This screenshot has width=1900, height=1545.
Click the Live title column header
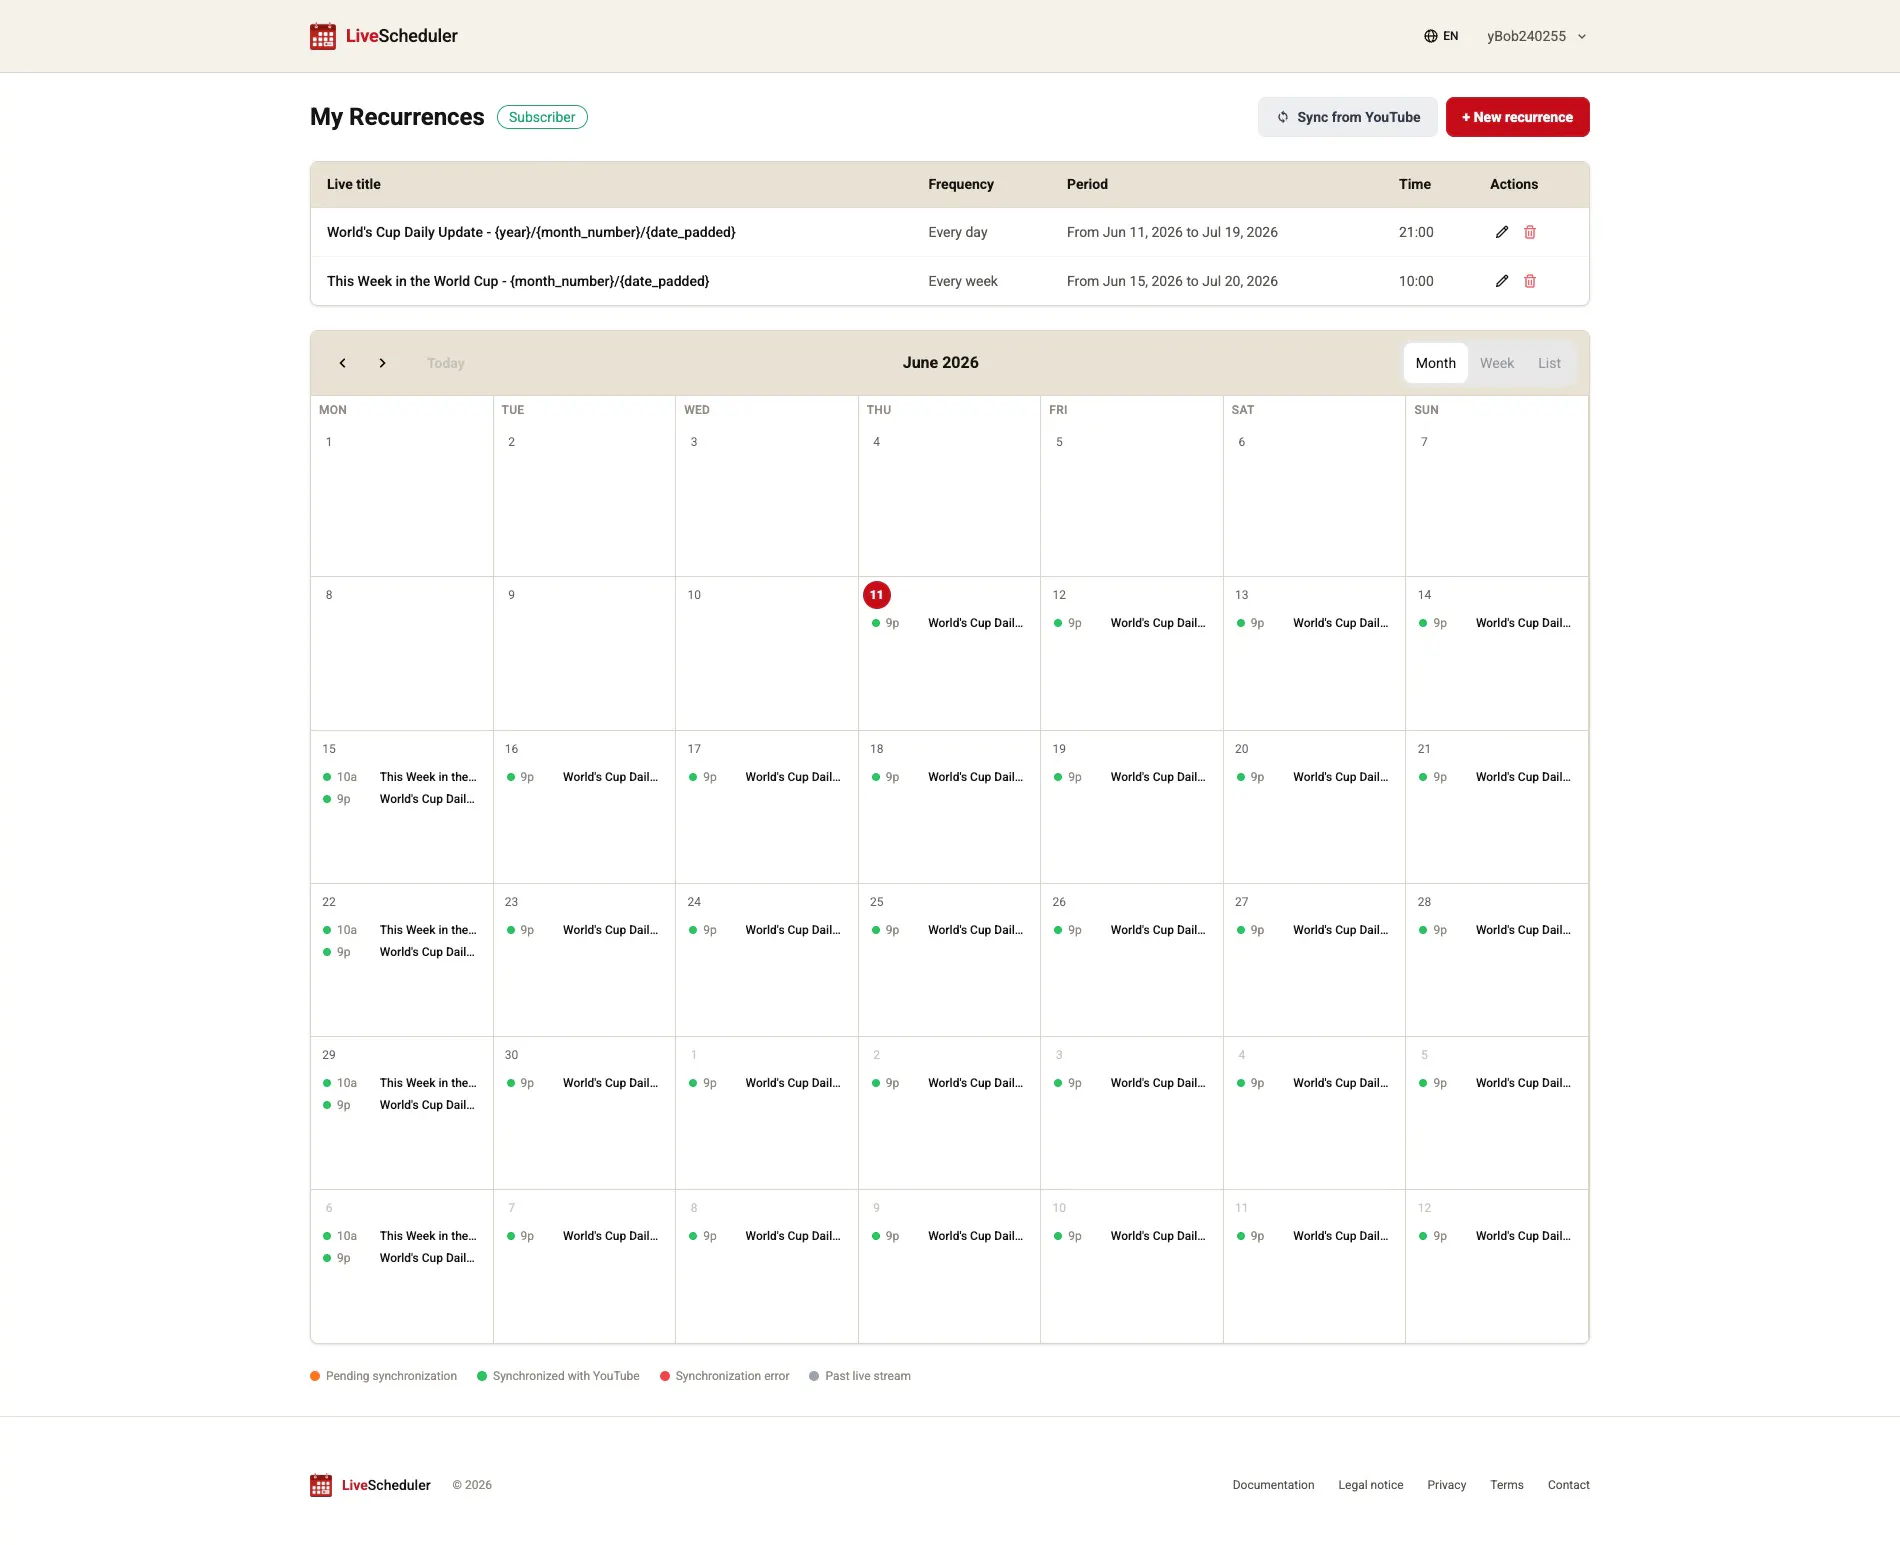(353, 184)
